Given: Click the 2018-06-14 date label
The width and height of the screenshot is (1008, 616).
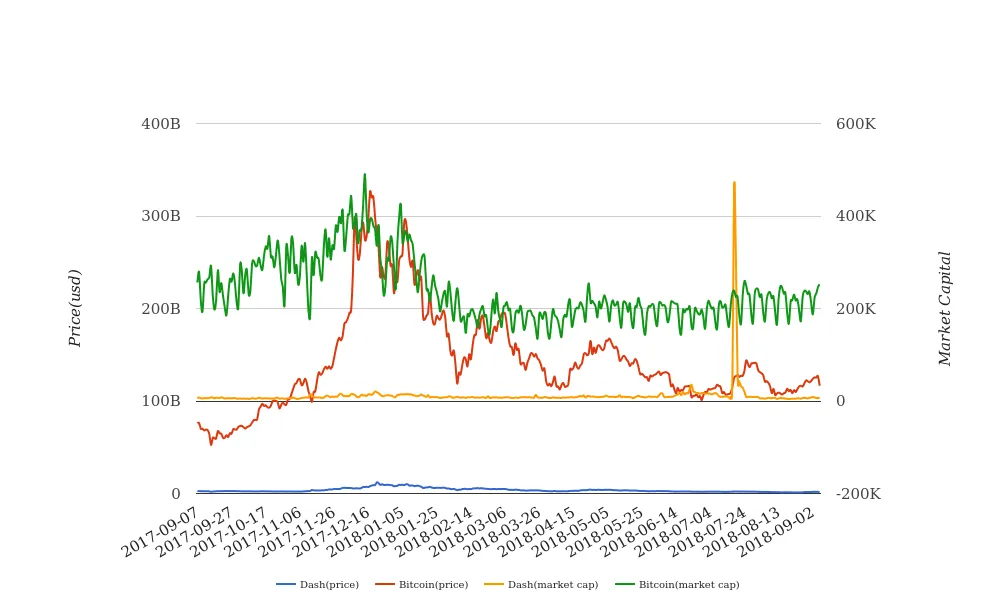Looking at the screenshot, I should [638, 532].
